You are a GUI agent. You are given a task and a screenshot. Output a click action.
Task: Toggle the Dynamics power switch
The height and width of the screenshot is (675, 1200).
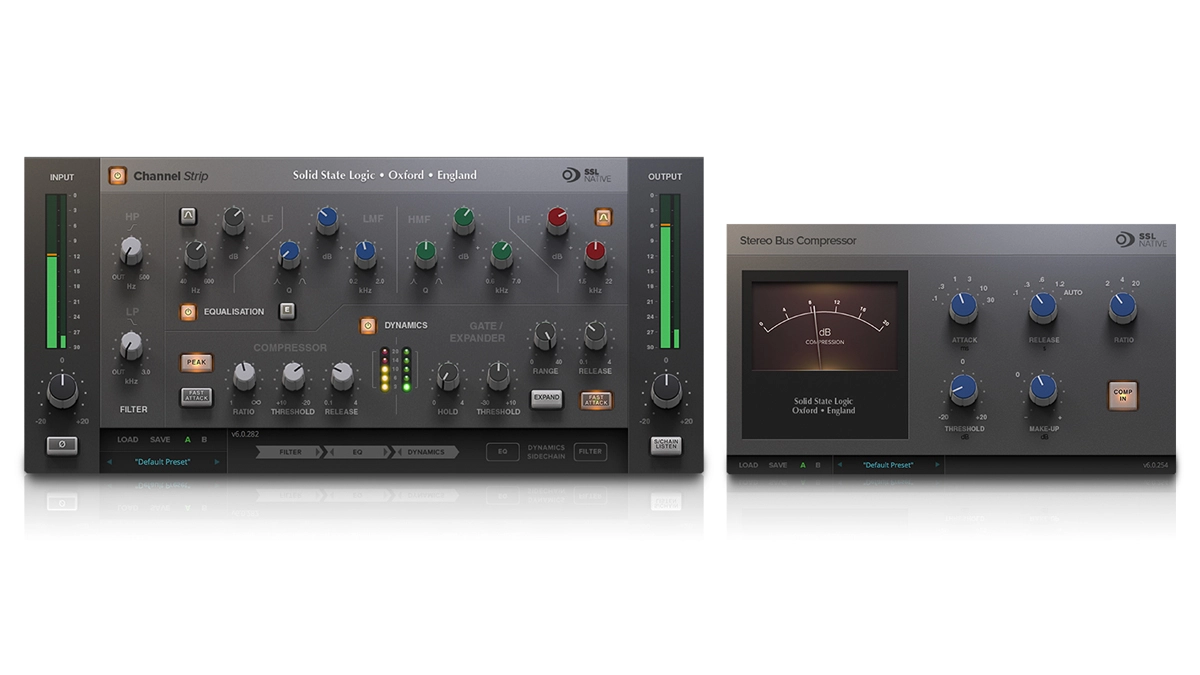coord(368,325)
